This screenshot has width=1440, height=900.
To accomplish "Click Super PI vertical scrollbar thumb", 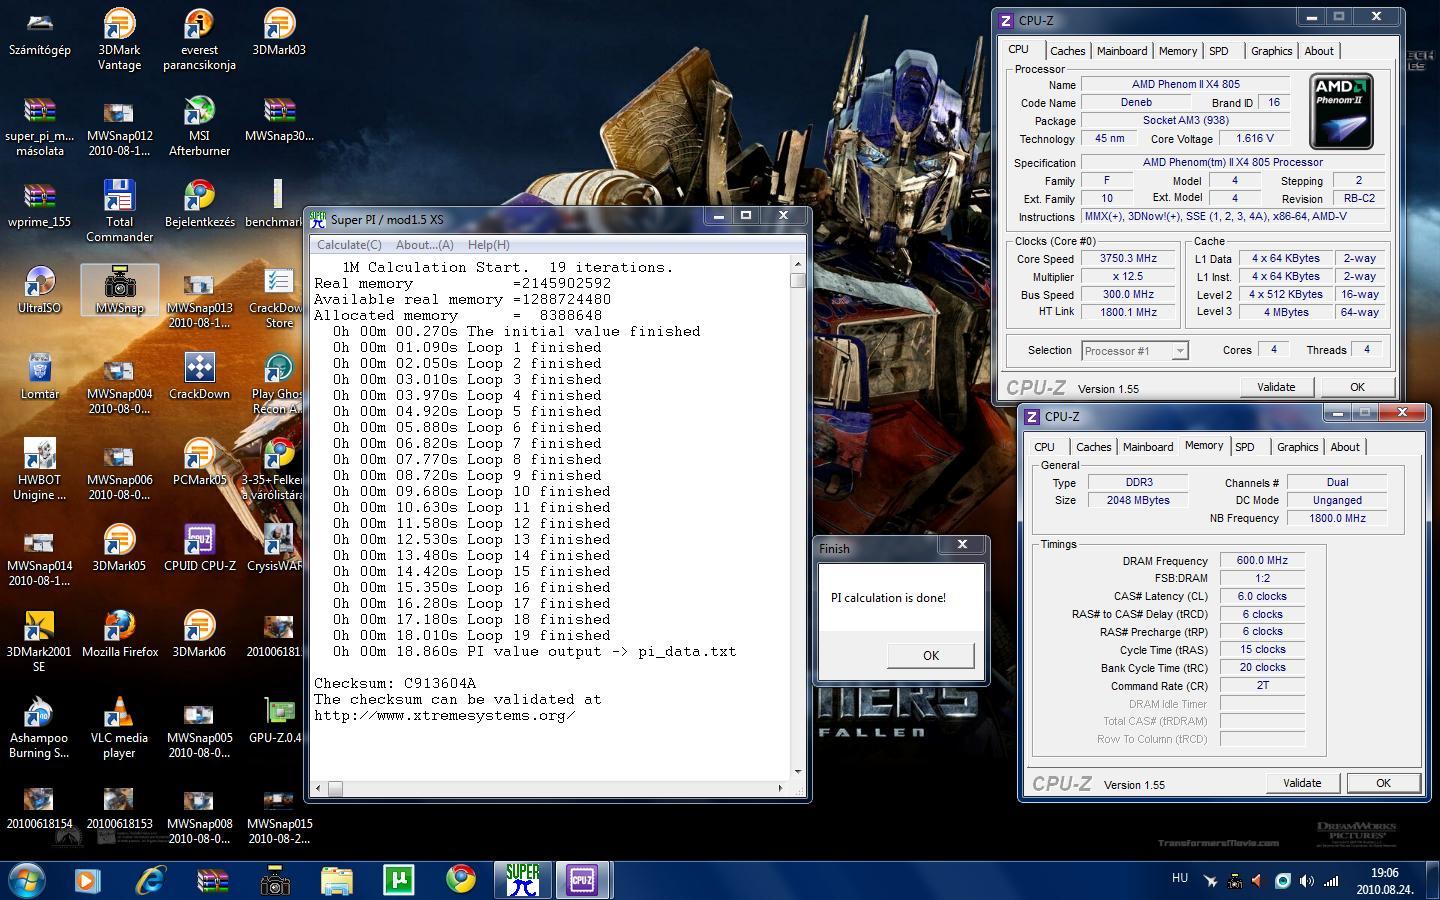I will tap(797, 280).
